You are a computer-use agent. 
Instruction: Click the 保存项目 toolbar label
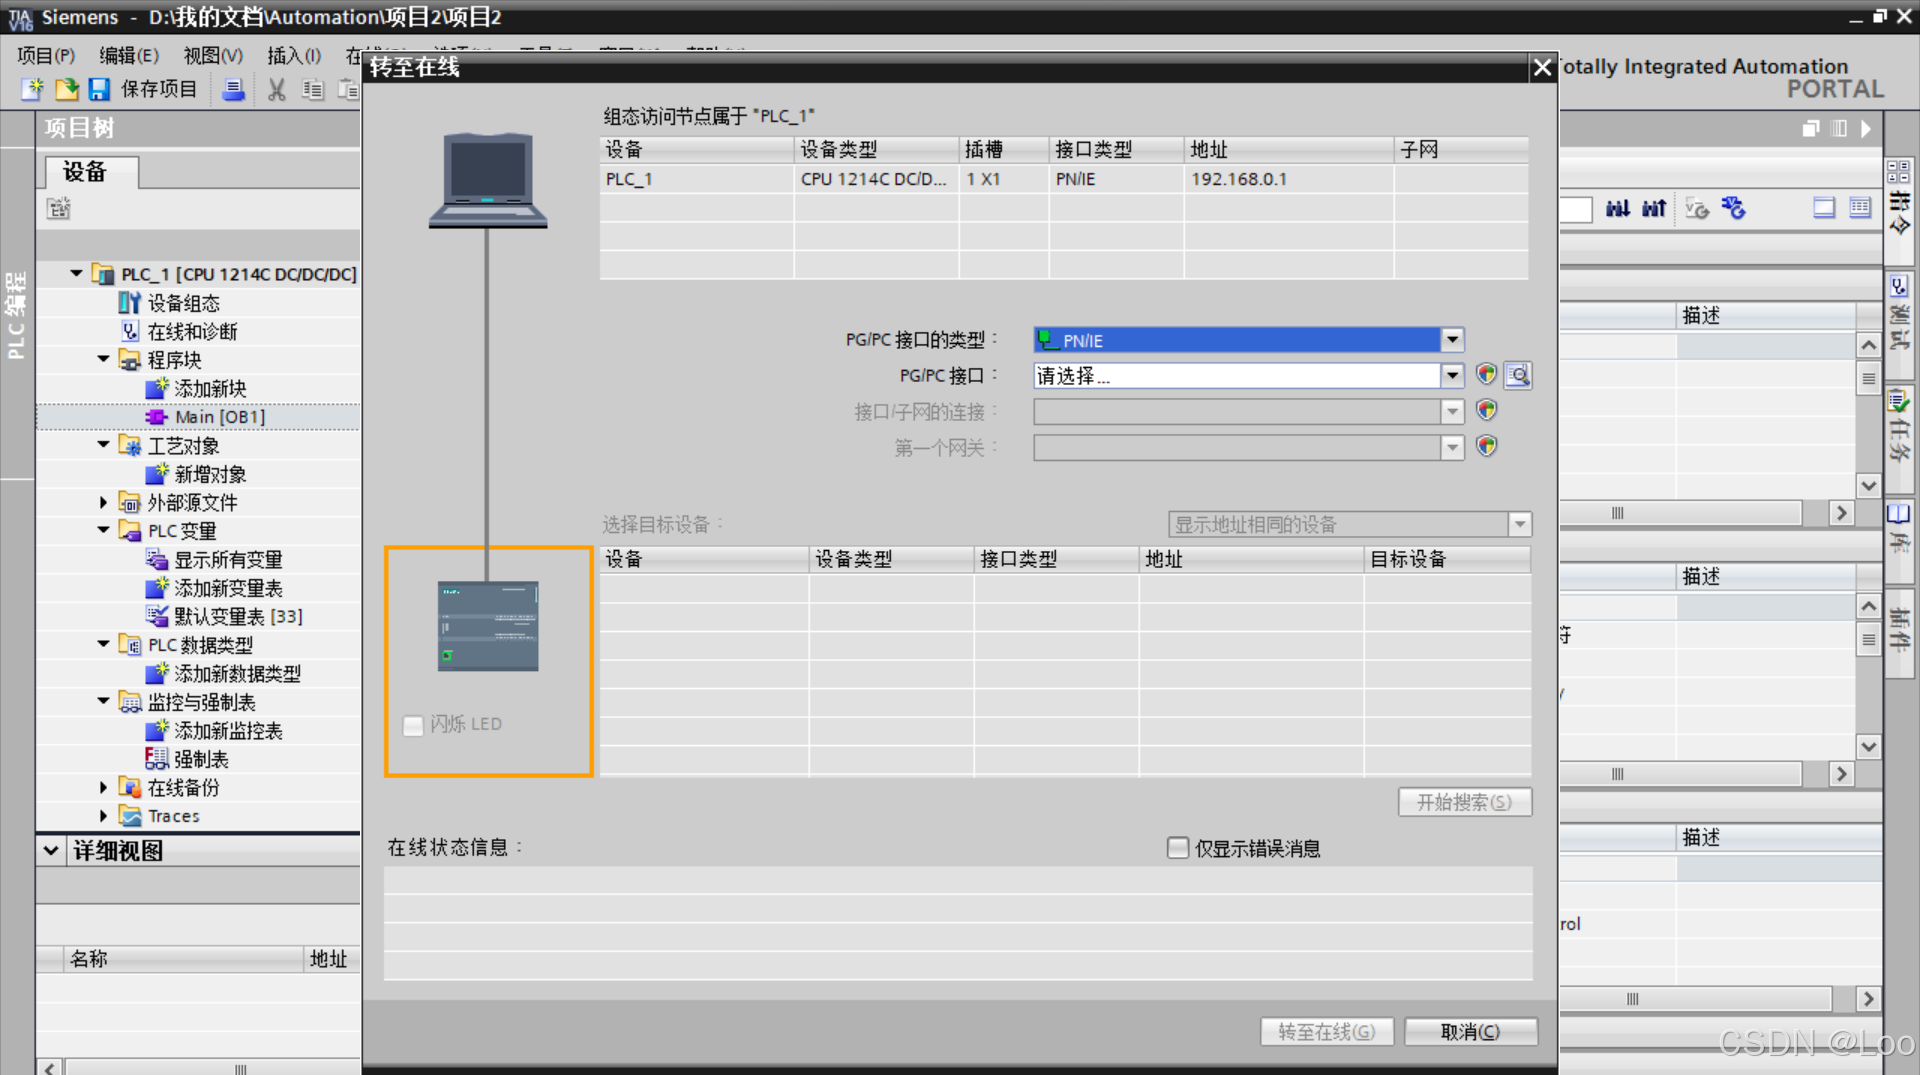(159, 89)
